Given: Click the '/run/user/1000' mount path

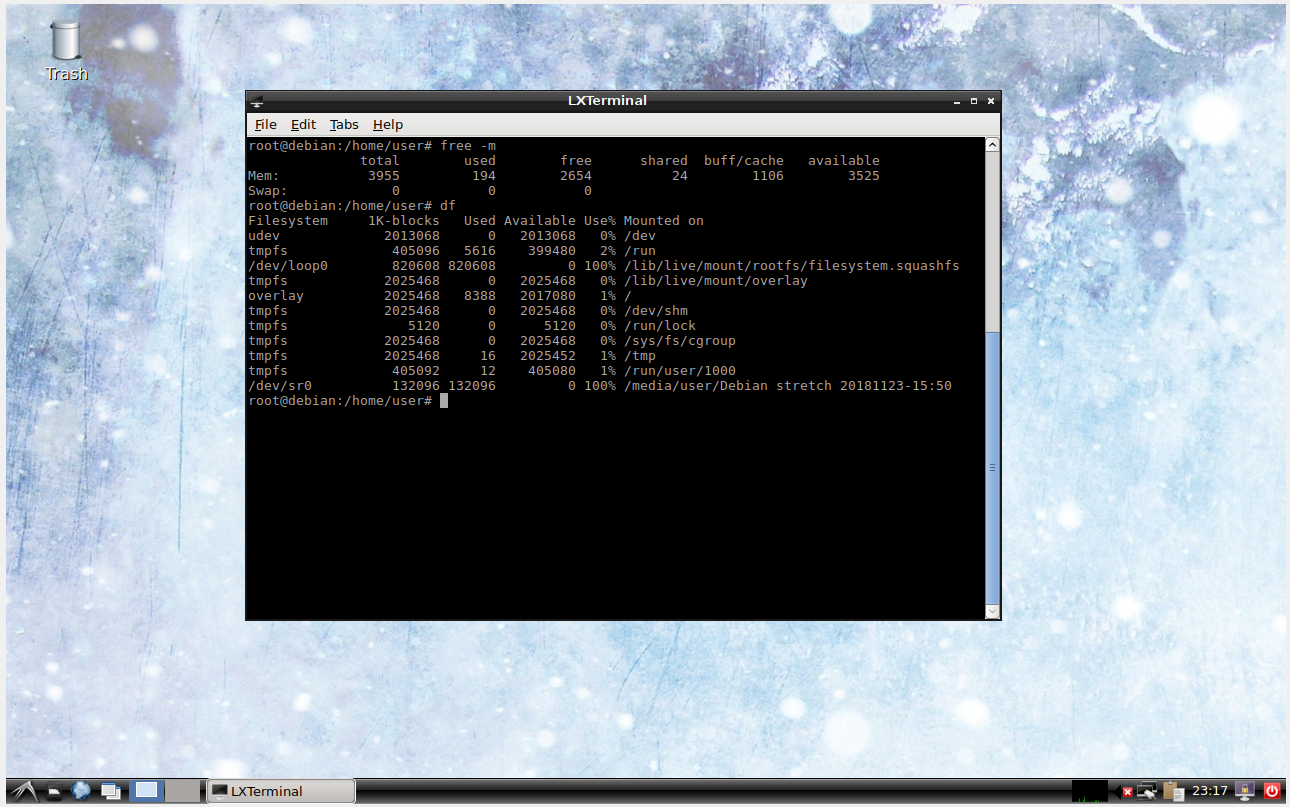Looking at the screenshot, I should pos(680,371).
